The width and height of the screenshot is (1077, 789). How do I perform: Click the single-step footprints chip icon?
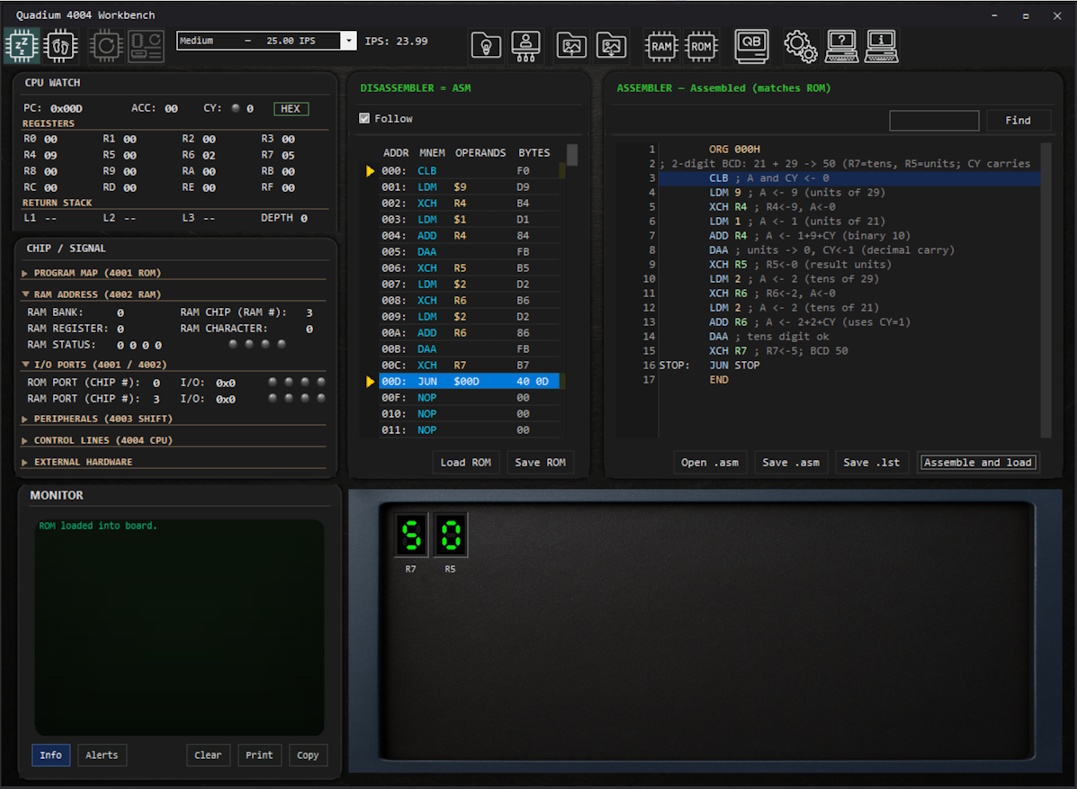62,45
